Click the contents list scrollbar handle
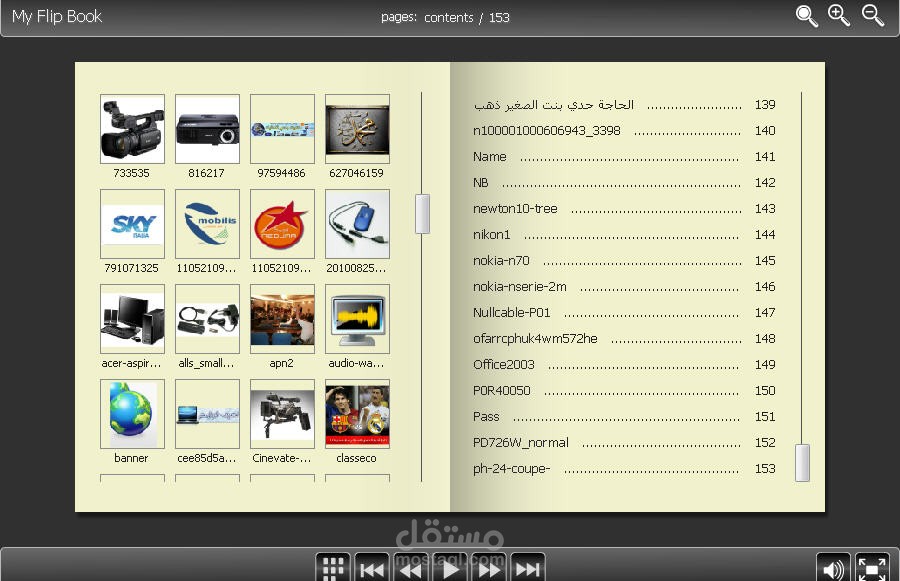 802,463
